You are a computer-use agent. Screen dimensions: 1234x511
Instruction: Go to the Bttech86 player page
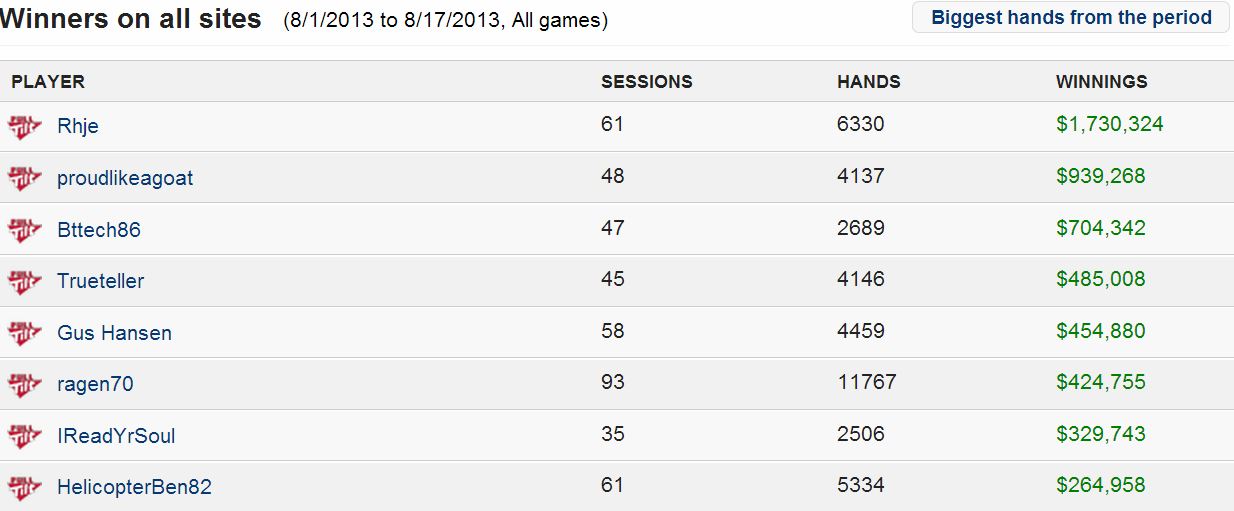point(99,230)
